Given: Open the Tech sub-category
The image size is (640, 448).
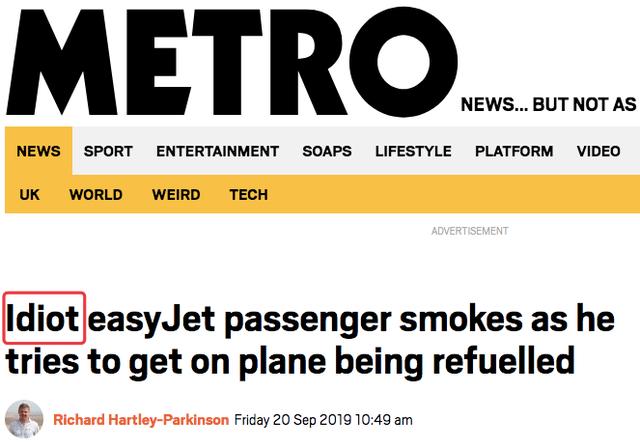Looking at the screenshot, I should click(x=248, y=195).
